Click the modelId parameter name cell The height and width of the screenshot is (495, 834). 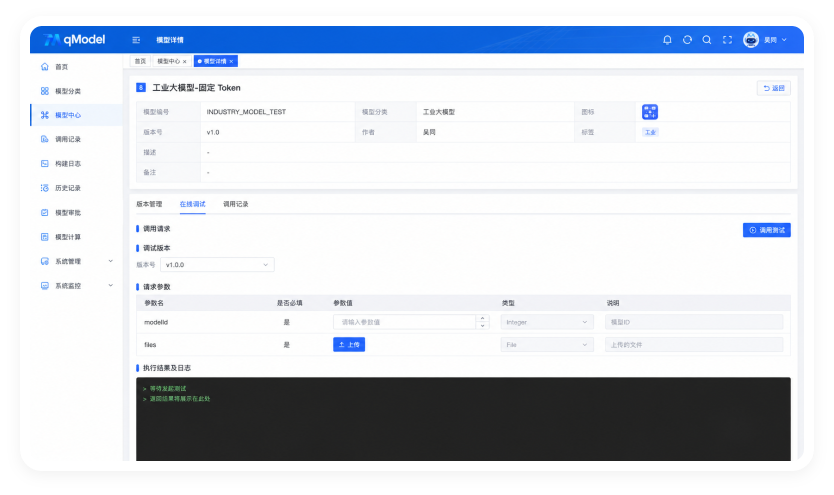point(156,322)
